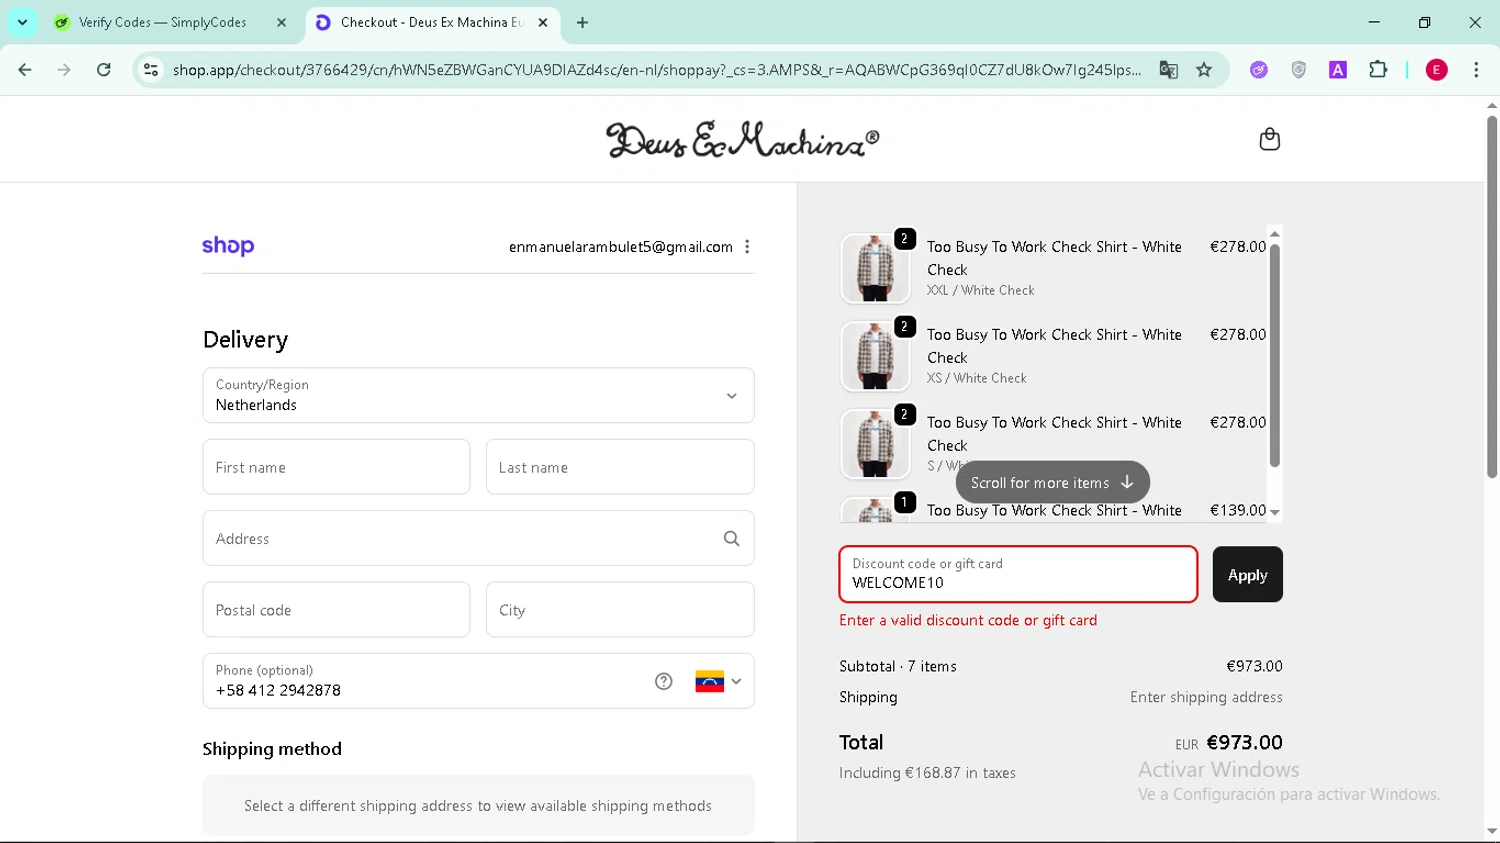Open the purple circular extension icon

(x=1259, y=70)
